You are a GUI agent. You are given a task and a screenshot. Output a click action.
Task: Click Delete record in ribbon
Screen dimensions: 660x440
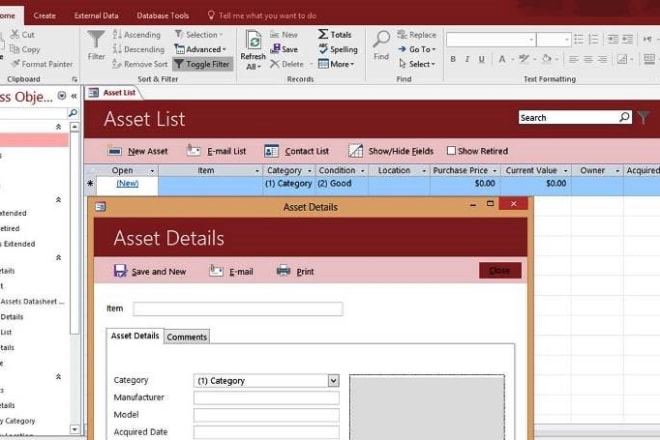(287, 64)
